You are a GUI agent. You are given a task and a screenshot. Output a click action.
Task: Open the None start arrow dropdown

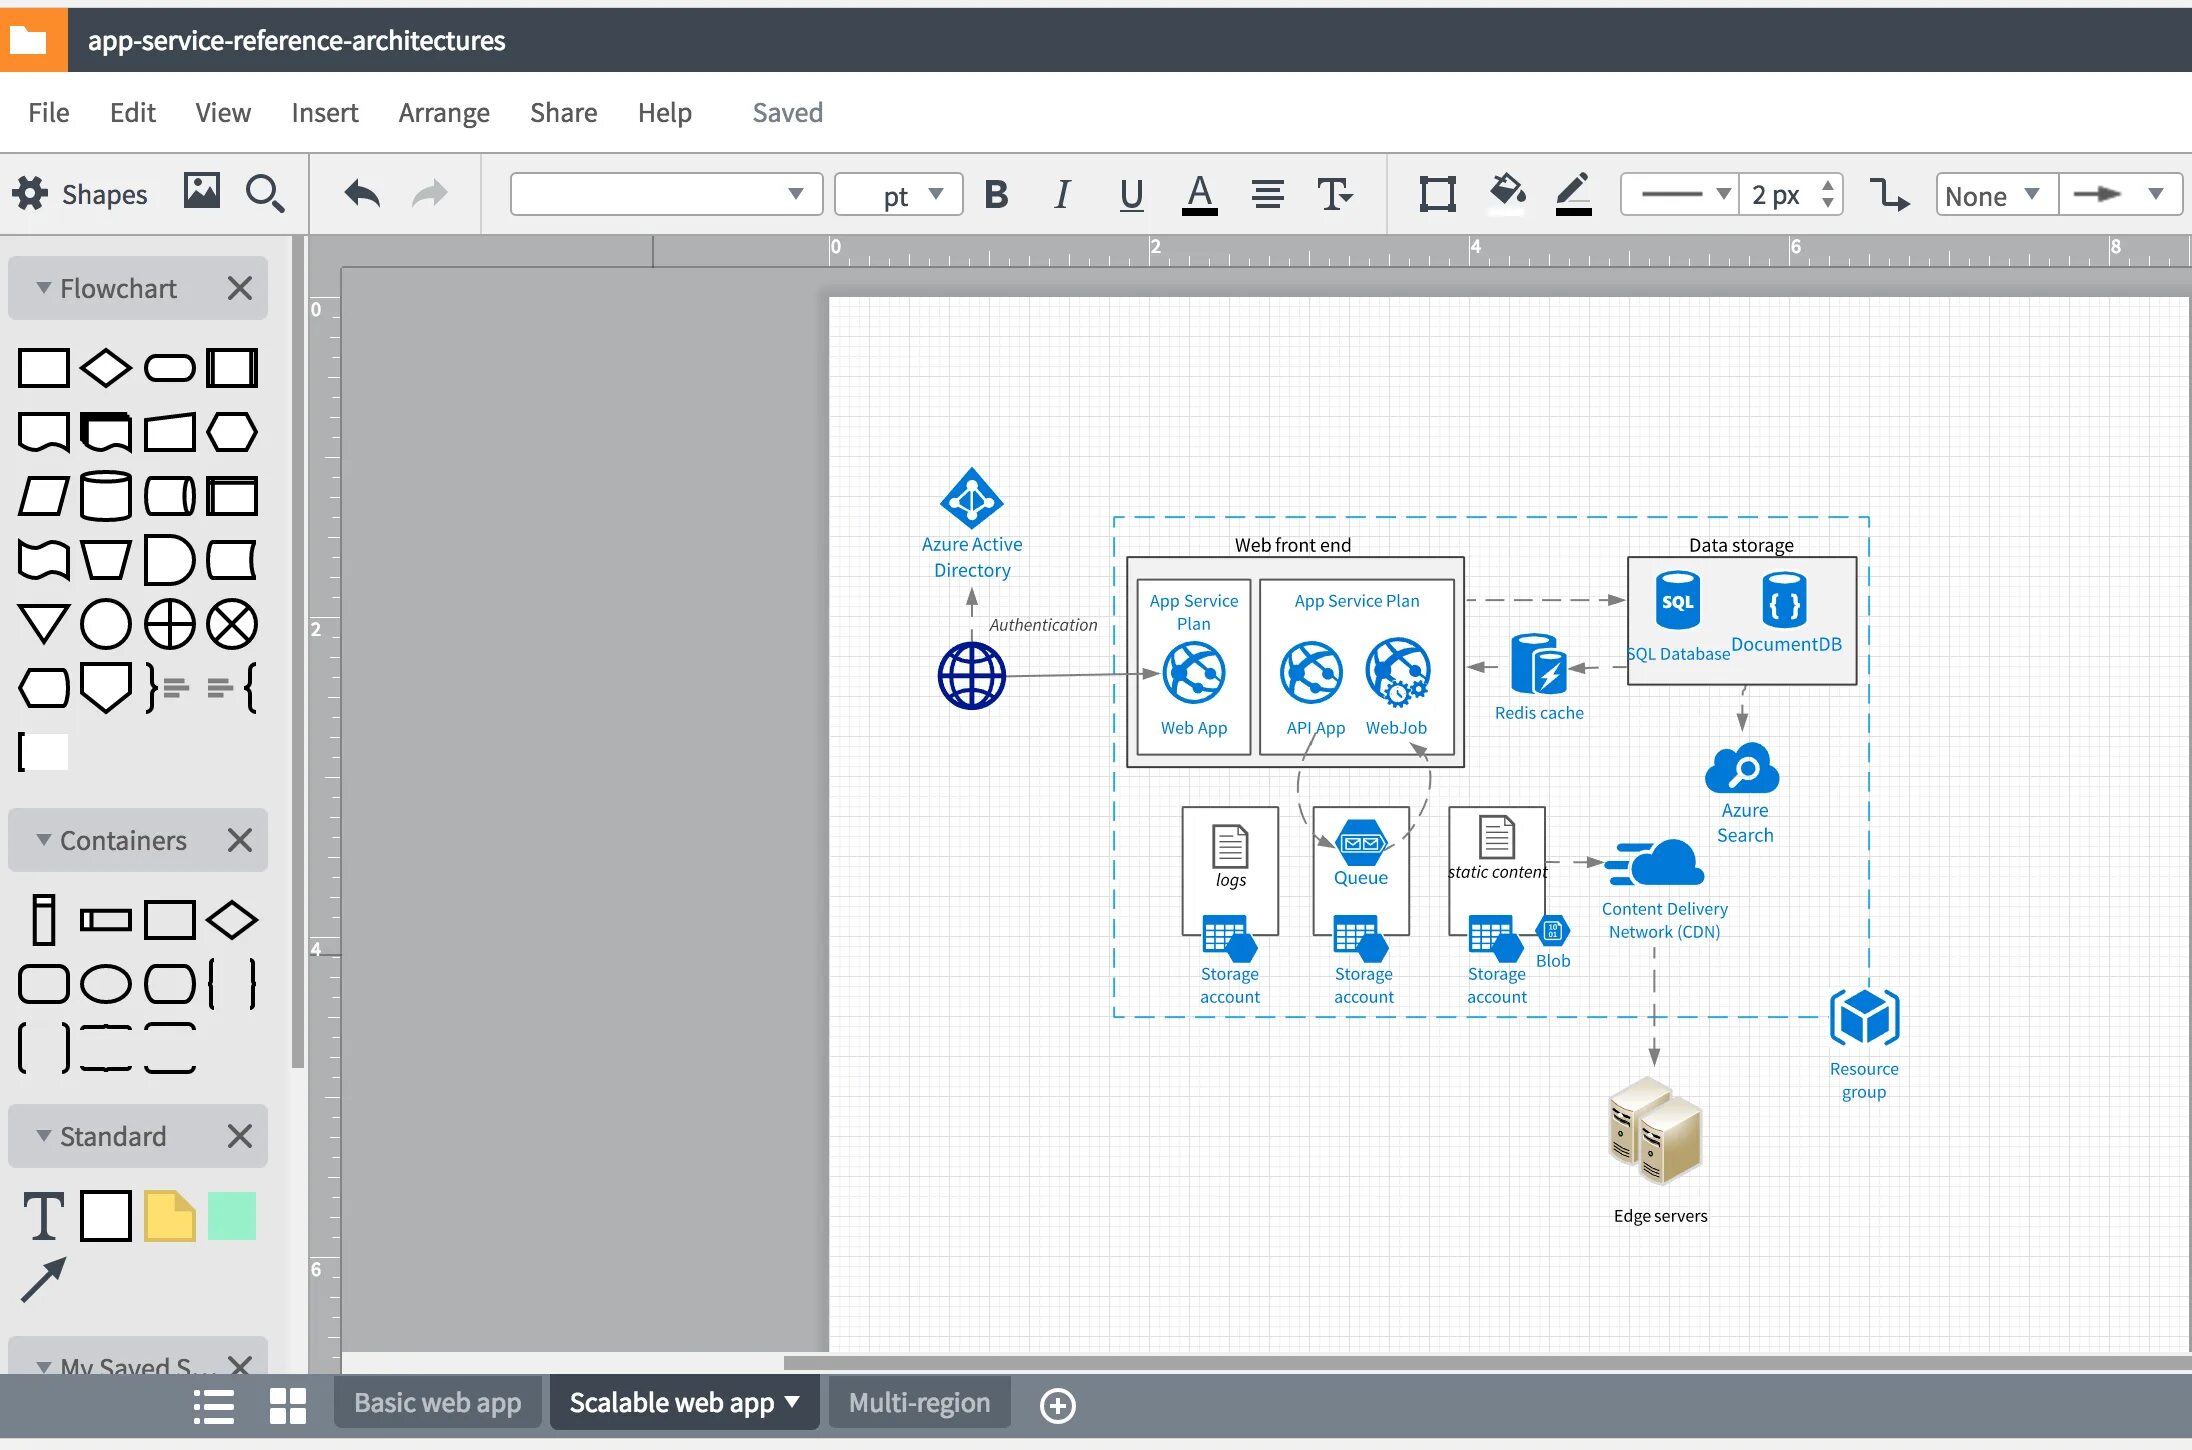(1995, 195)
